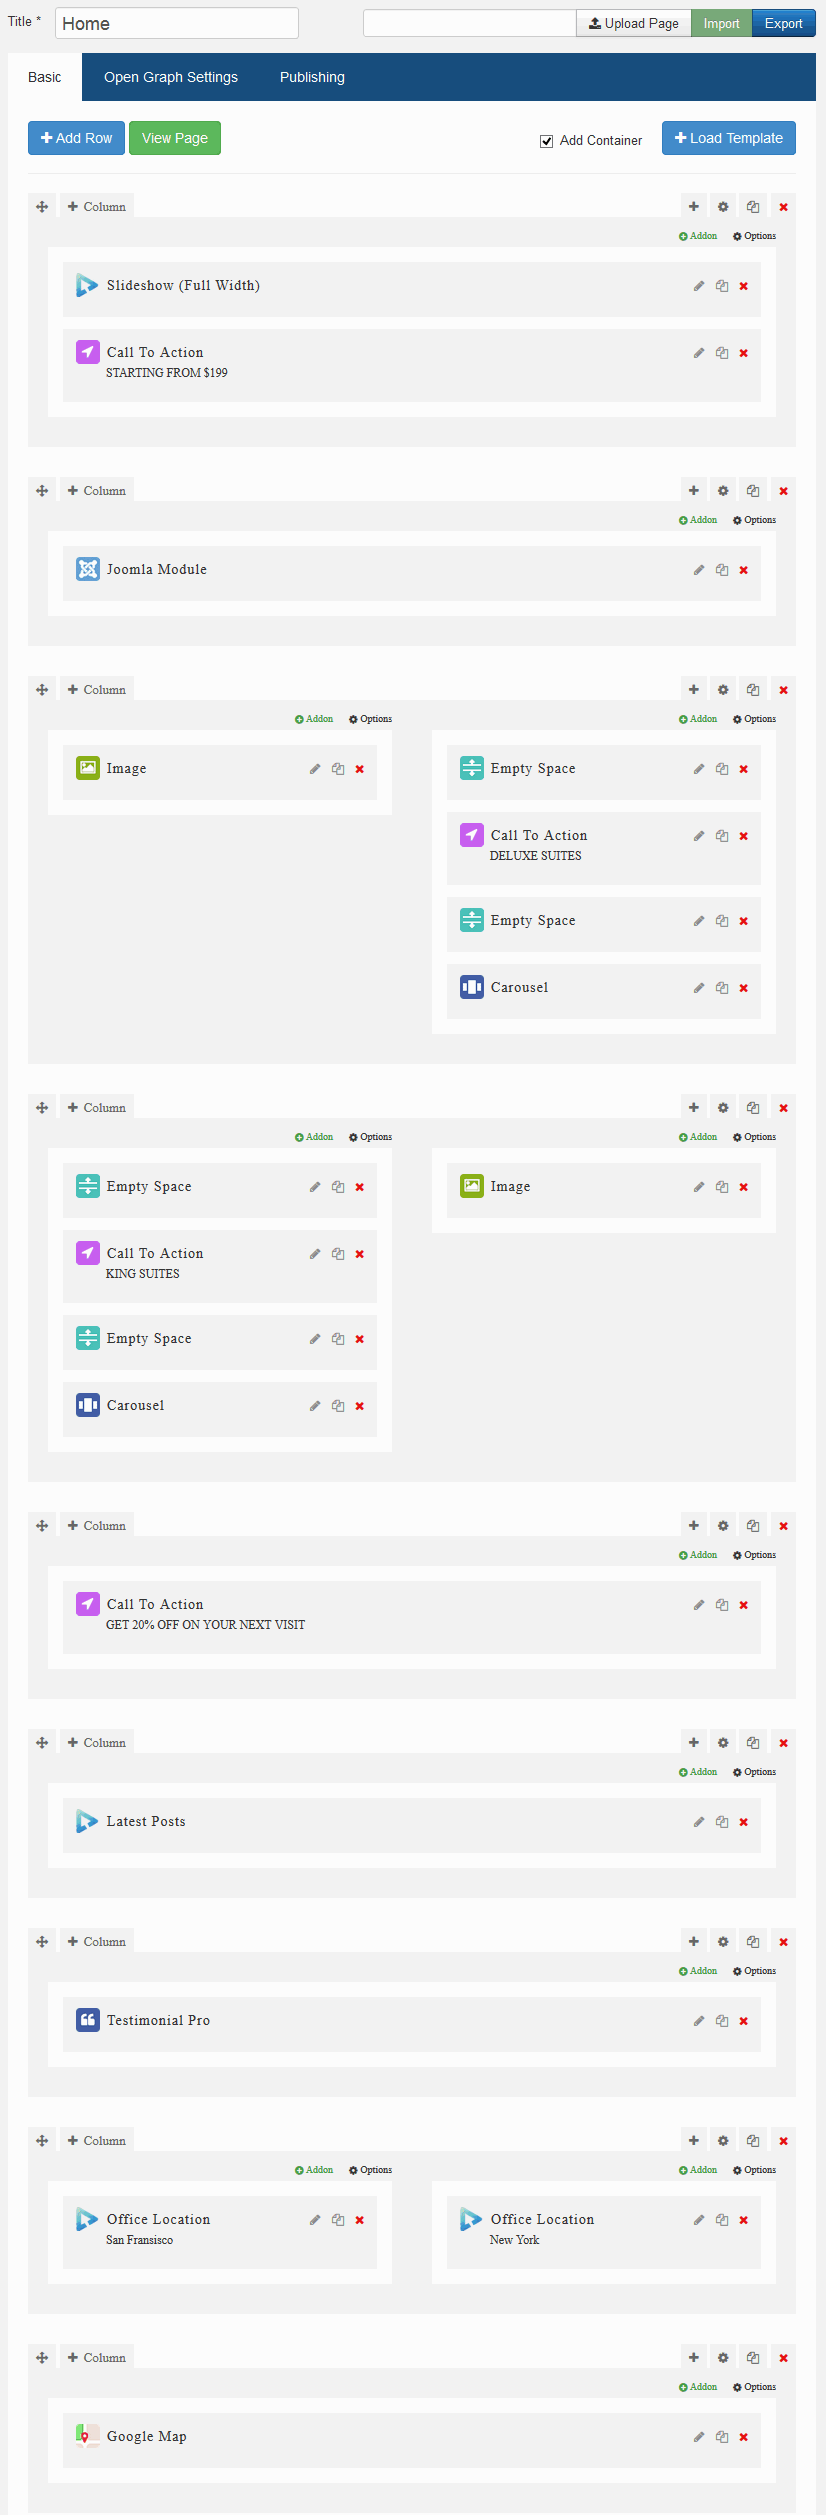This screenshot has width=826, height=2515.
Task: Click the Upload Page button
Action: coord(634,23)
